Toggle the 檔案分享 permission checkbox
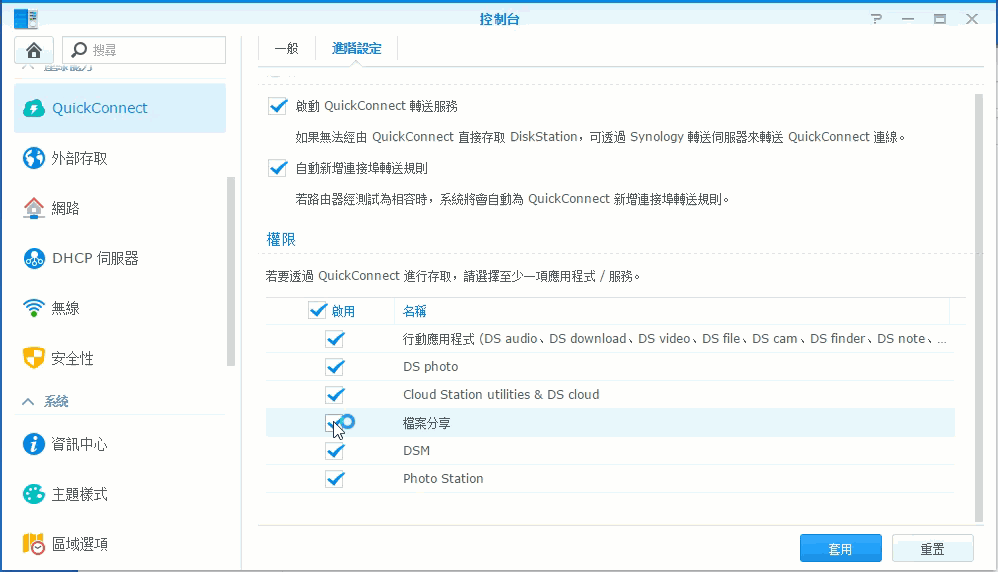The width and height of the screenshot is (998, 572). click(x=335, y=423)
